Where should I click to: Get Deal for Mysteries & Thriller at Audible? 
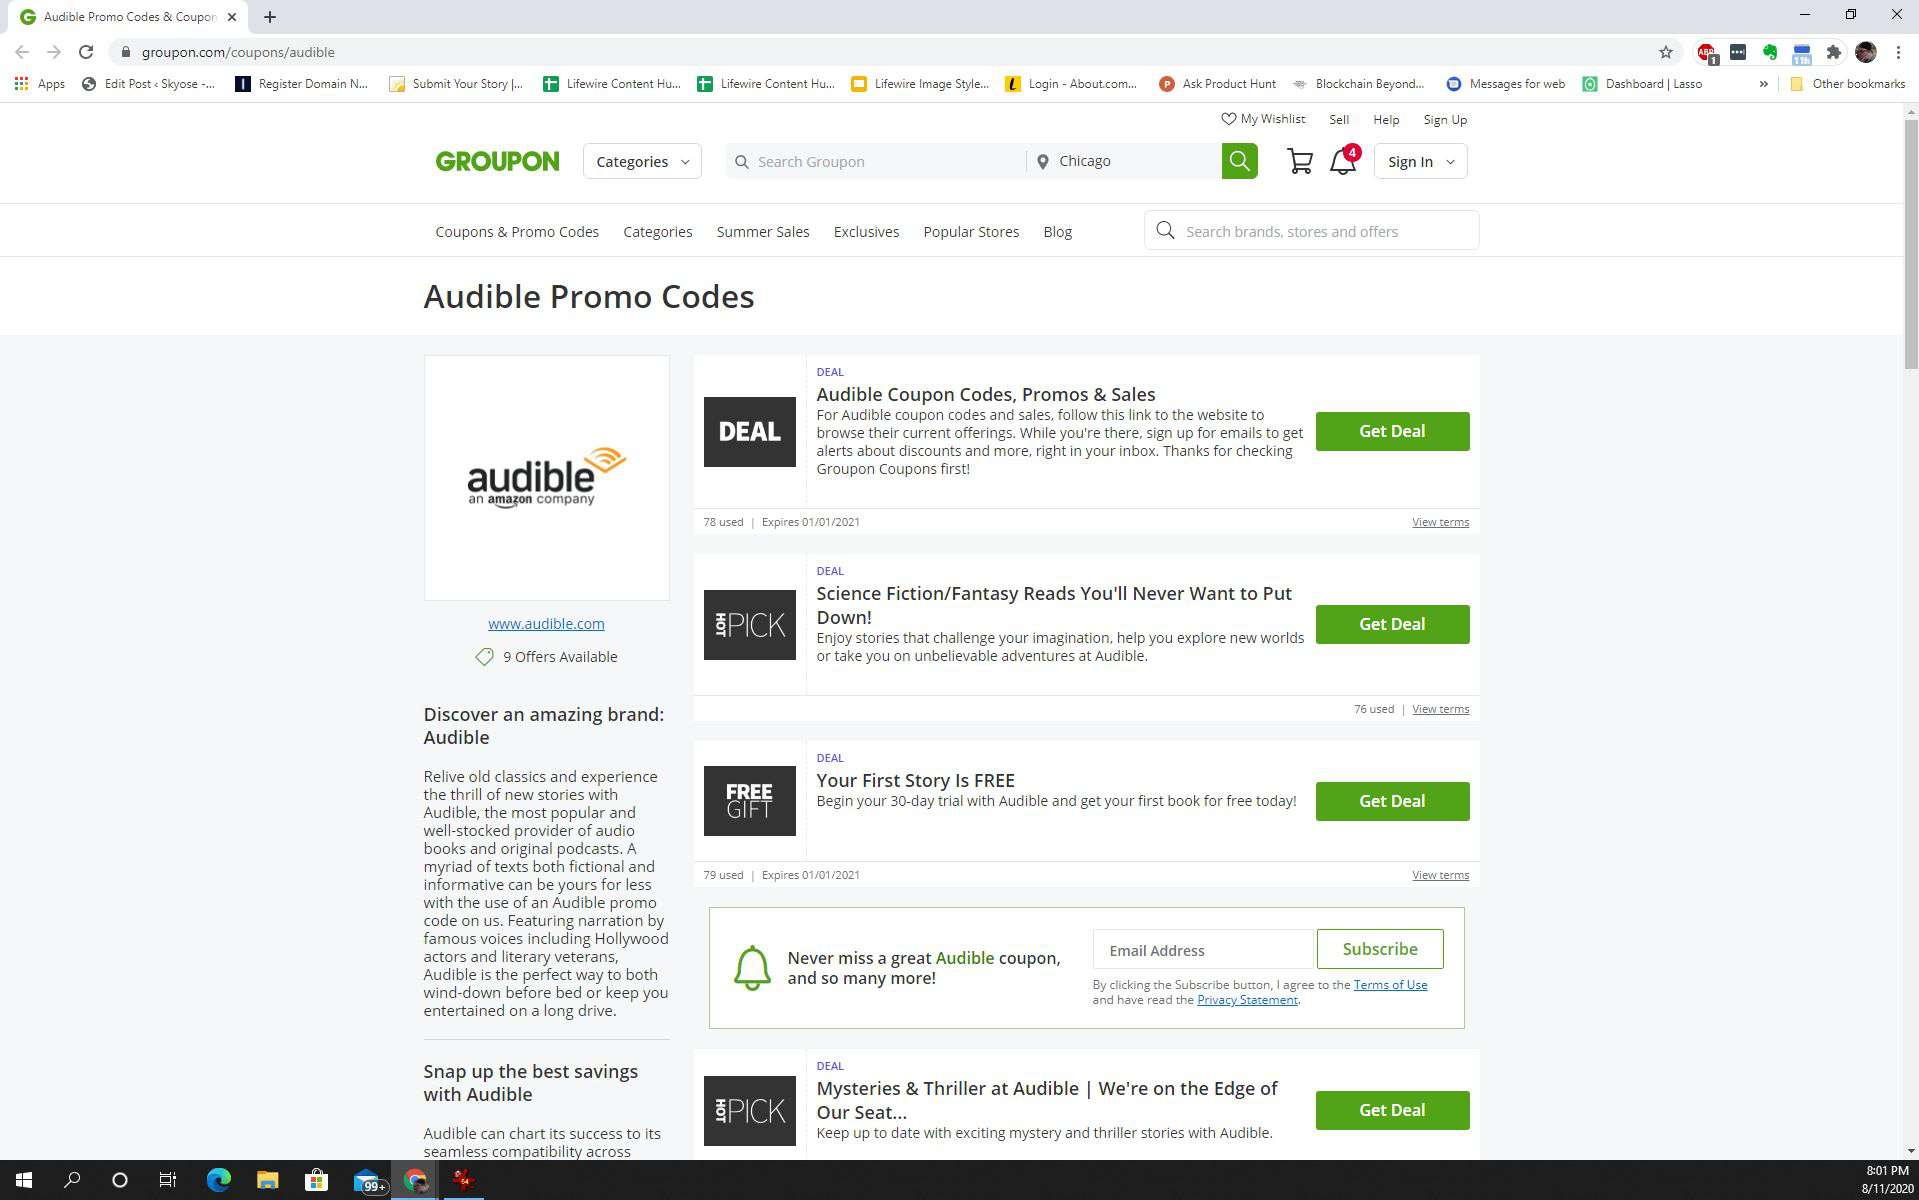[1392, 1110]
